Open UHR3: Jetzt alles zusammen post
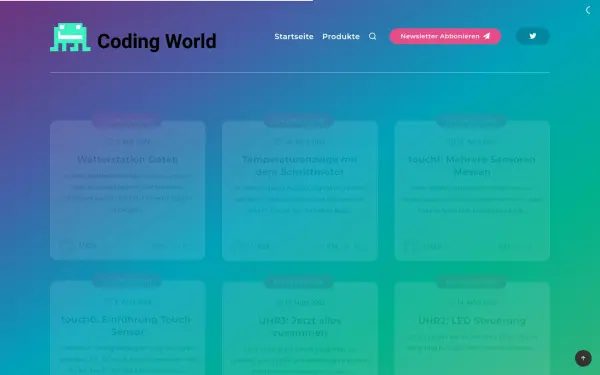 click(300, 326)
